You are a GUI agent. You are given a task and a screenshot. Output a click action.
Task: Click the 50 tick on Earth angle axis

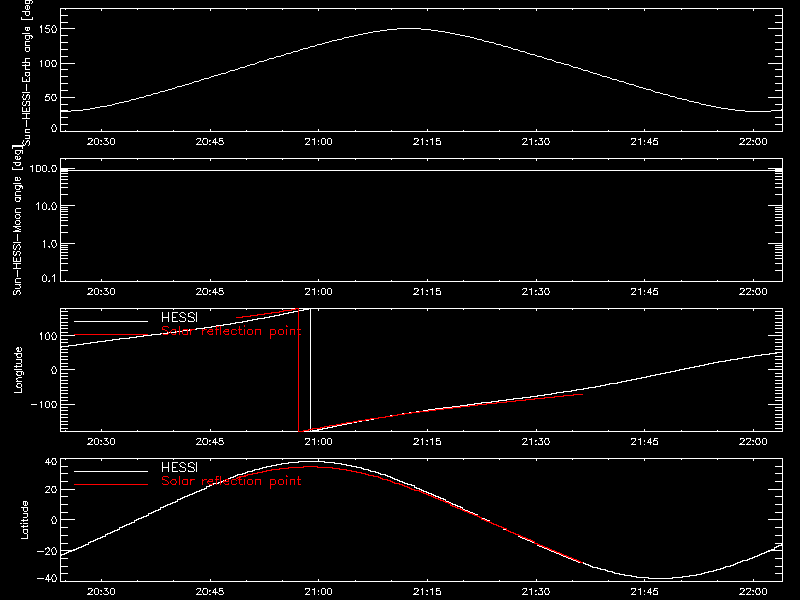51,97
